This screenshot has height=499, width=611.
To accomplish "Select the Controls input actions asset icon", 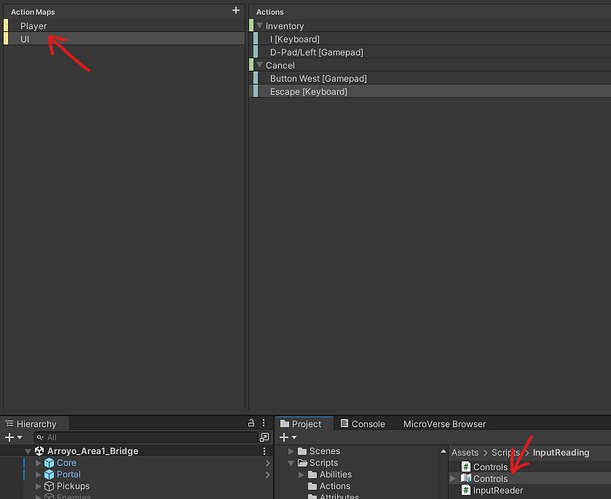I will [x=466, y=478].
